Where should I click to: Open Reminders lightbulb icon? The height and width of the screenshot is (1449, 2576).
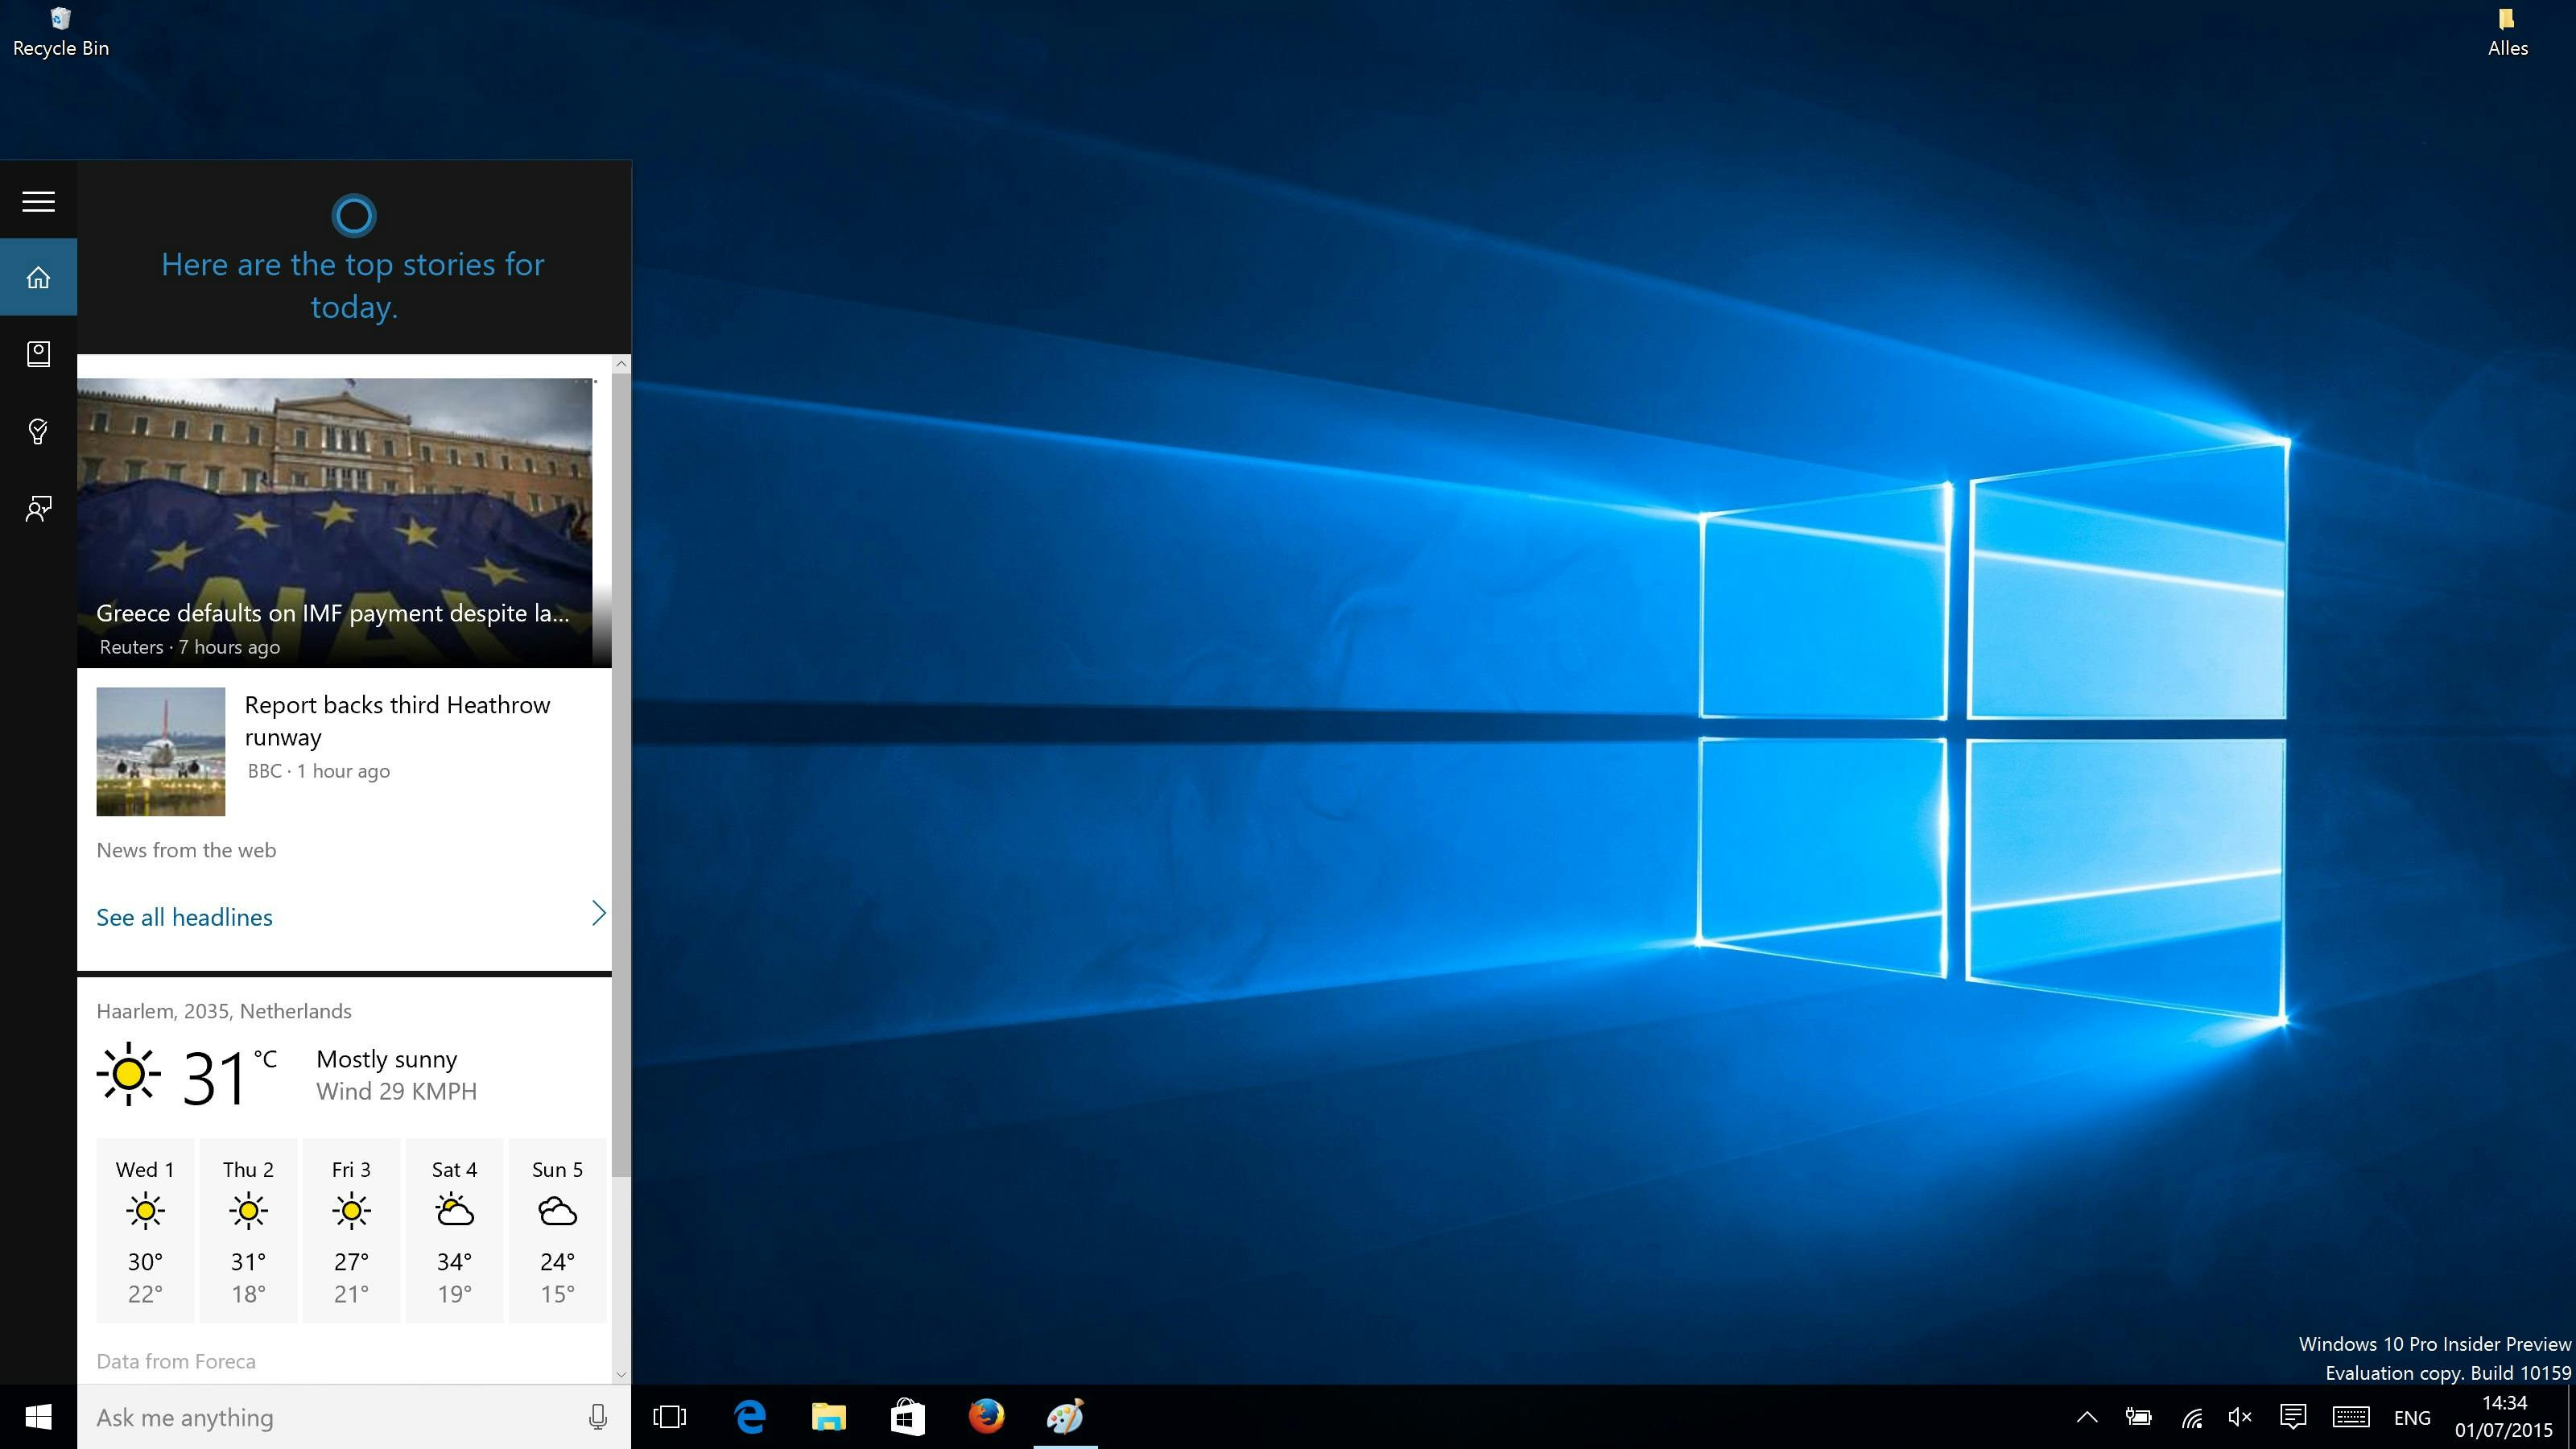[x=38, y=431]
